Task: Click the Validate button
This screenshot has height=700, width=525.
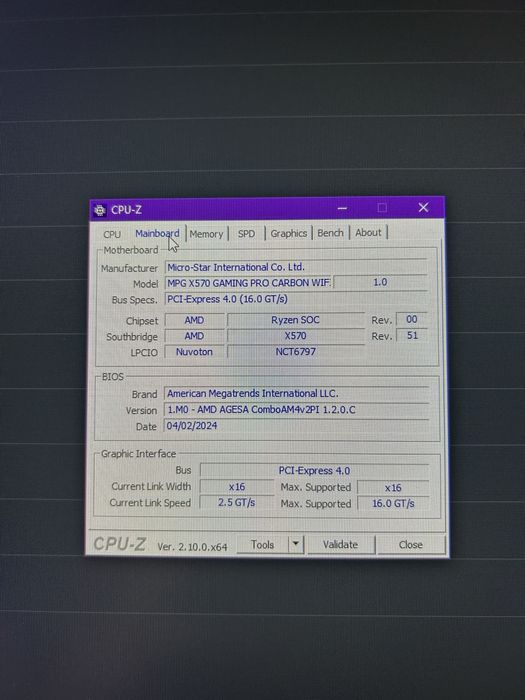Action: click(340, 545)
